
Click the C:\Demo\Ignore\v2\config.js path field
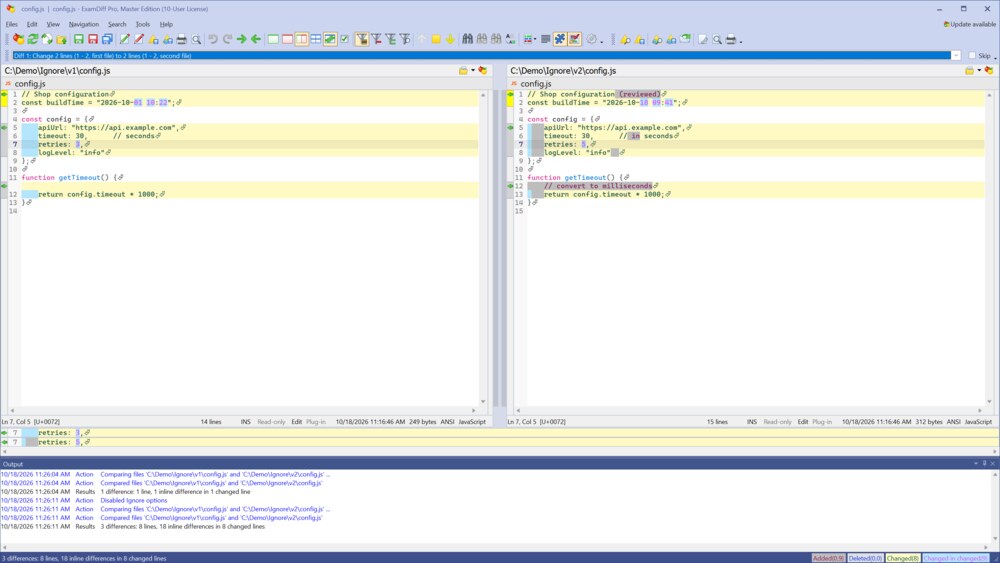pos(737,71)
